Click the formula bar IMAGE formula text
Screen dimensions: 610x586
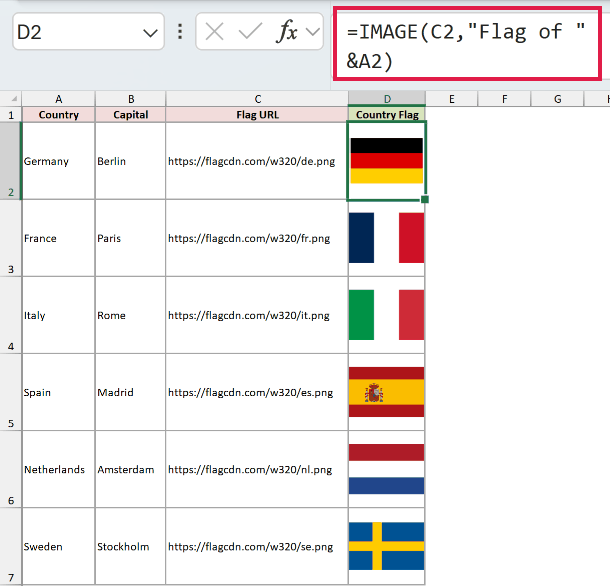(466, 46)
